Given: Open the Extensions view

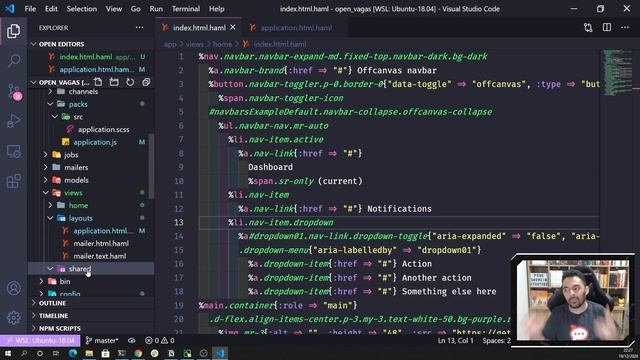Looking at the screenshot, I should (x=13, y=181).
